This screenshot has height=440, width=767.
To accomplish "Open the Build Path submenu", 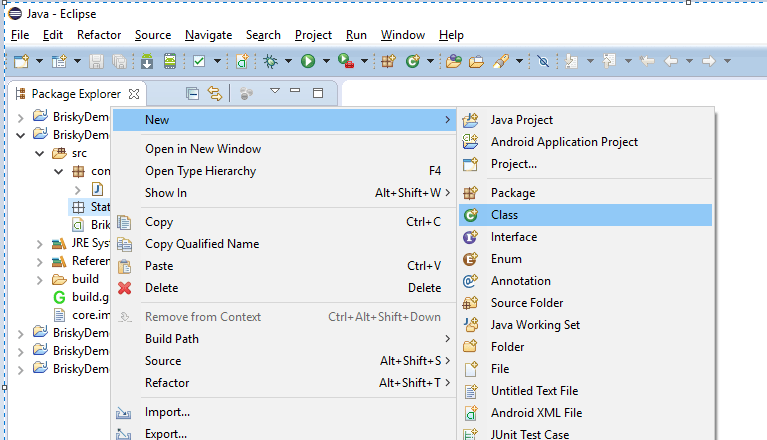I will 284,339.
